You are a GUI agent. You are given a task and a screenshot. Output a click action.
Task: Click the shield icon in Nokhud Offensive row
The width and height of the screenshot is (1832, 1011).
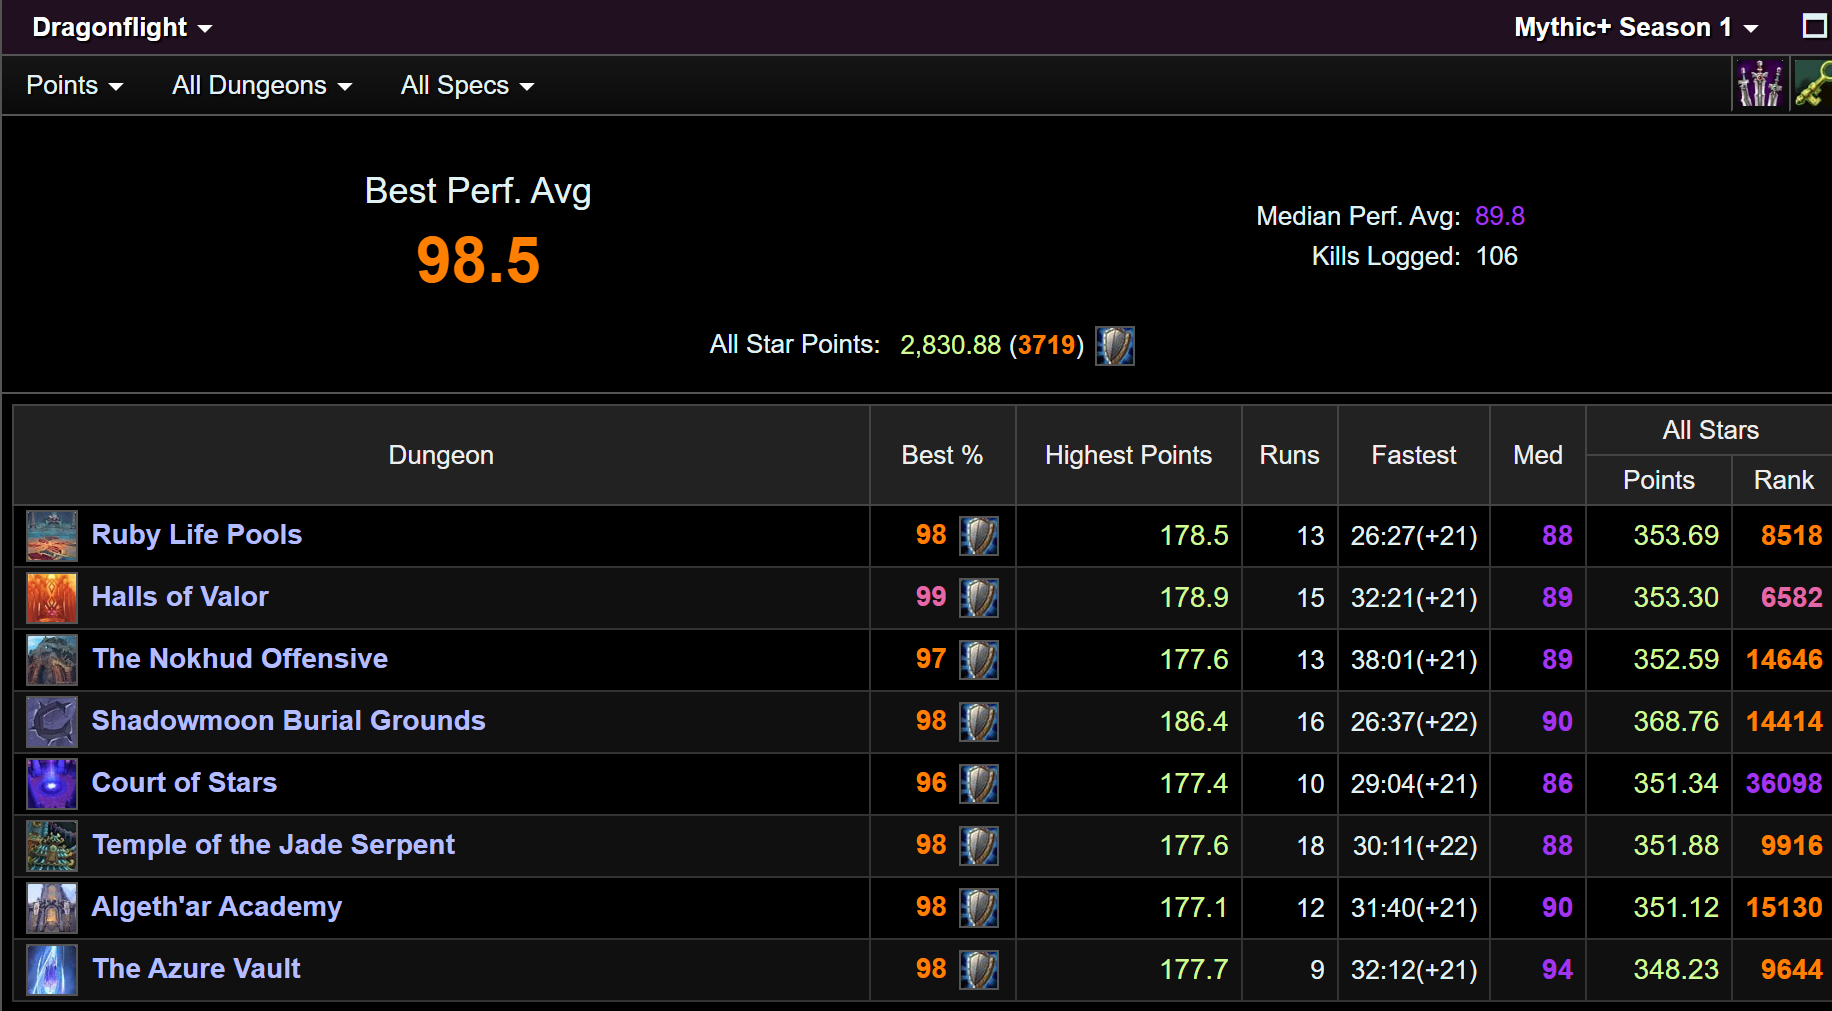[978, 660]
